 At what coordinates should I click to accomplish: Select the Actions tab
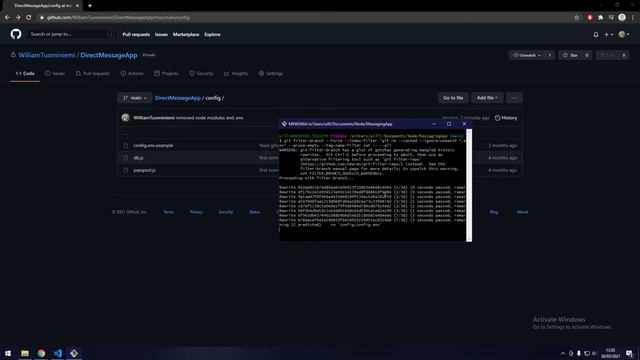click(132, 73)
